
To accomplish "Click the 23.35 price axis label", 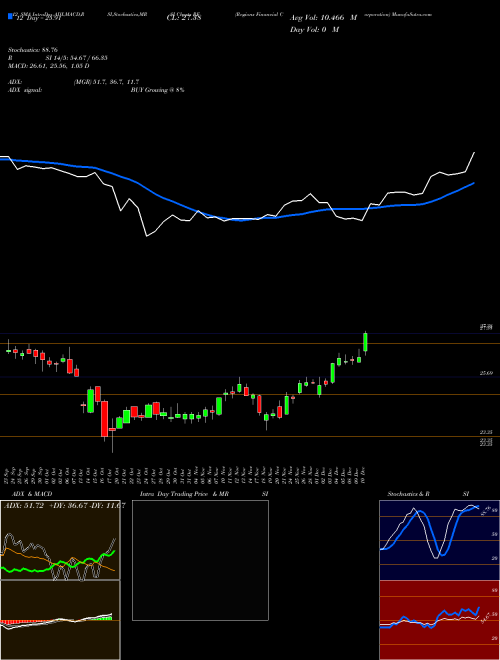I will (486, 432).
